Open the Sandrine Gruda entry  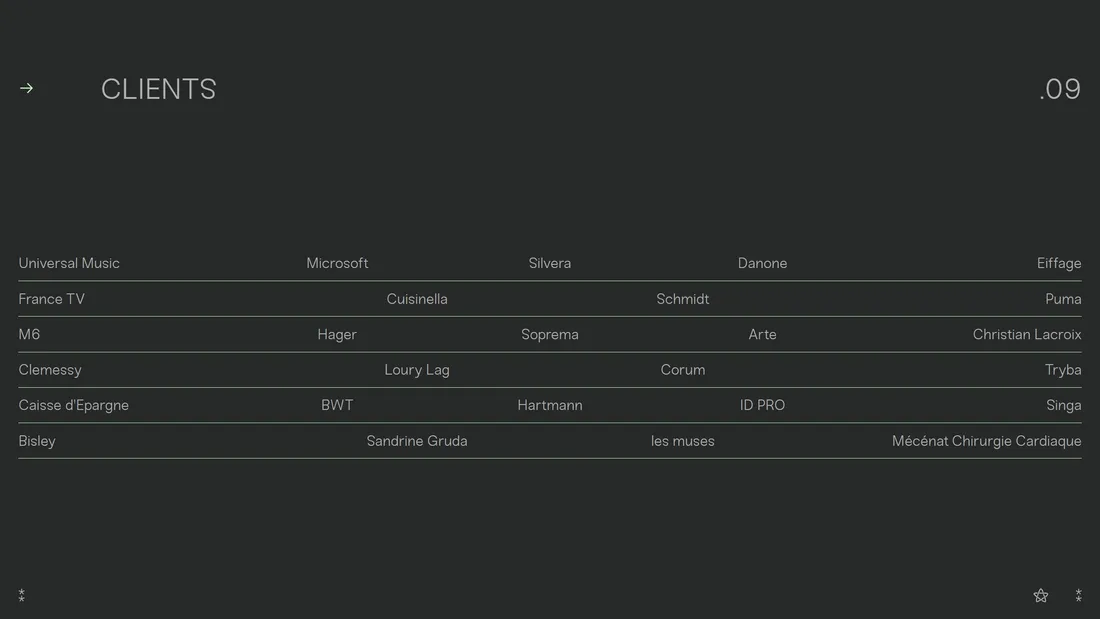[417, 441]
